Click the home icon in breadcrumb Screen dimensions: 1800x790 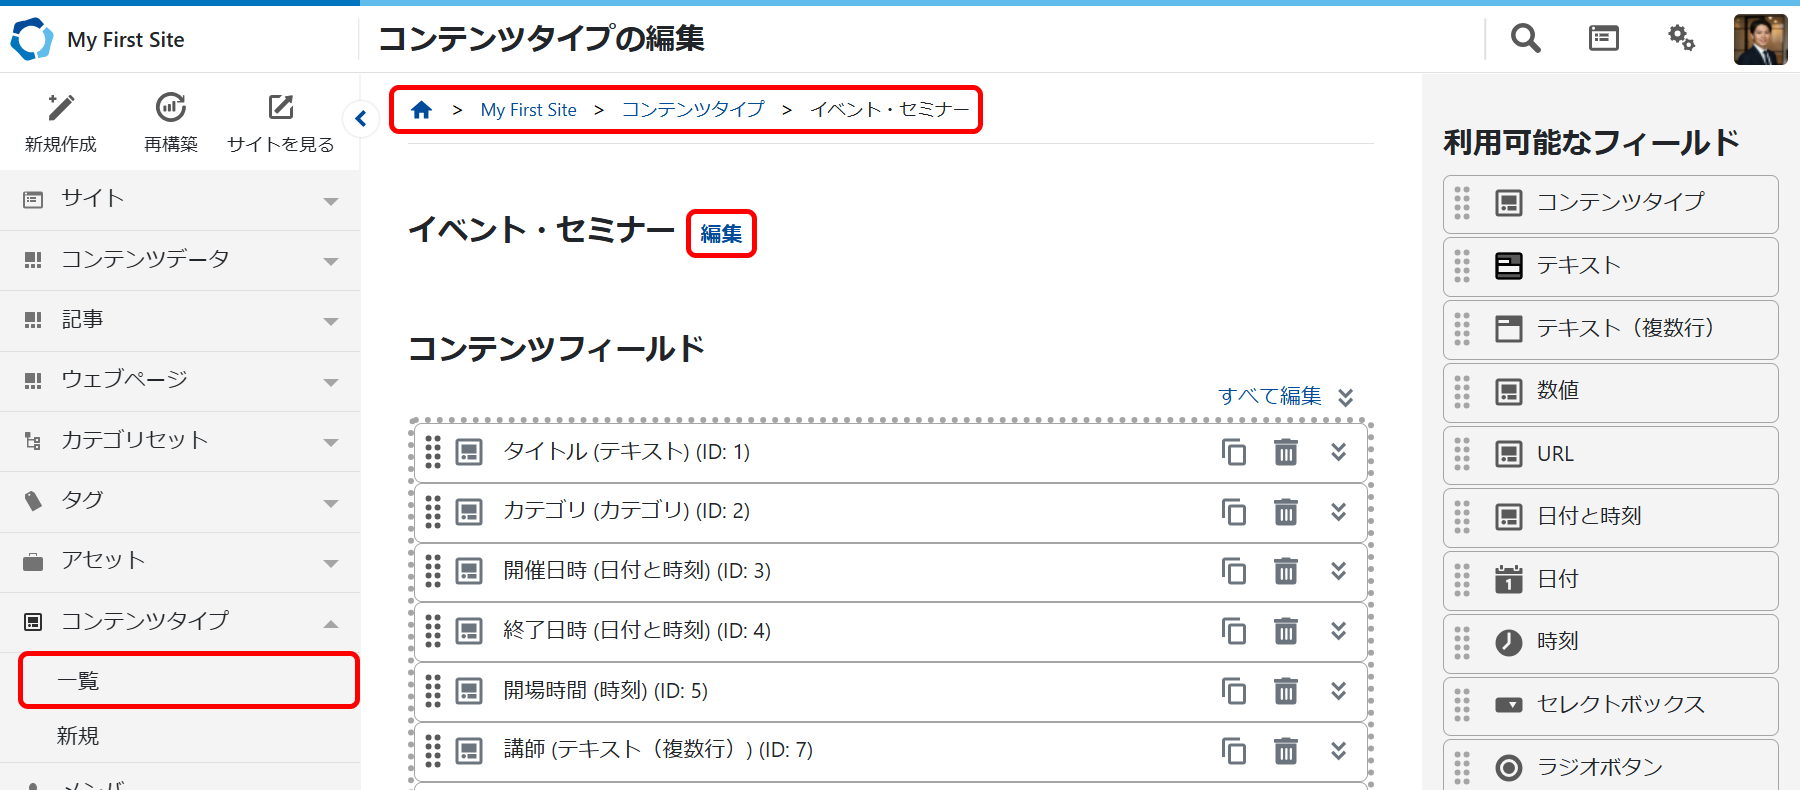tap(422, 110)
